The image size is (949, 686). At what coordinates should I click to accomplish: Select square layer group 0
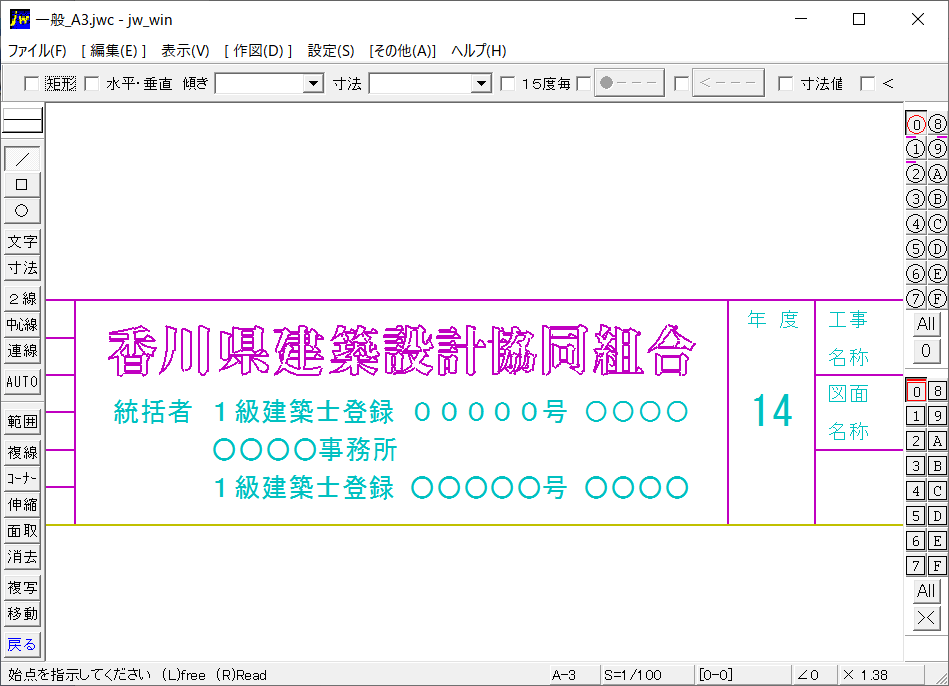(916, 391)
